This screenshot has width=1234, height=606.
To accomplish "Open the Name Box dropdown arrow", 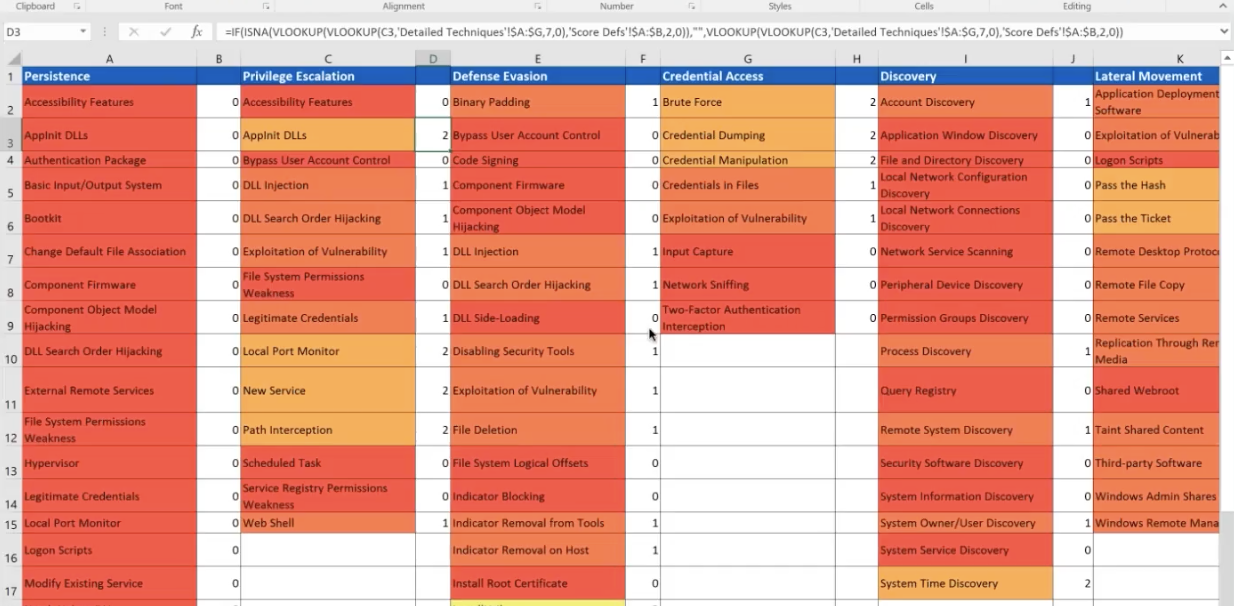I will pos(84,32).
